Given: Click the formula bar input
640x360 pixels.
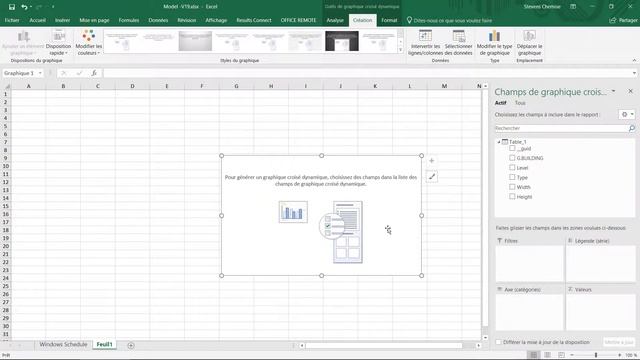Looking at the screenshot, I should (366, 73).
